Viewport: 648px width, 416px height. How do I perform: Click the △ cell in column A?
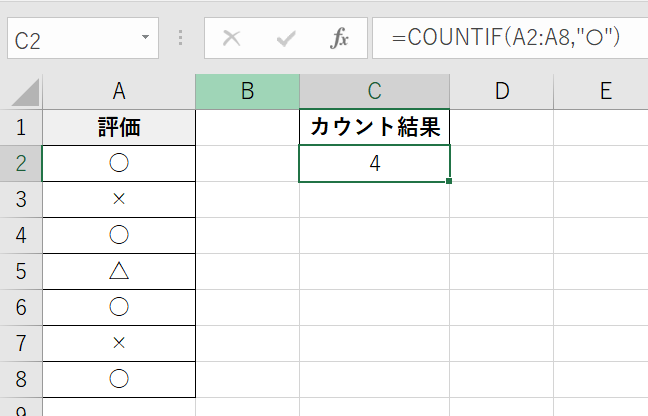pyautogui.click(x=118, y=271)
